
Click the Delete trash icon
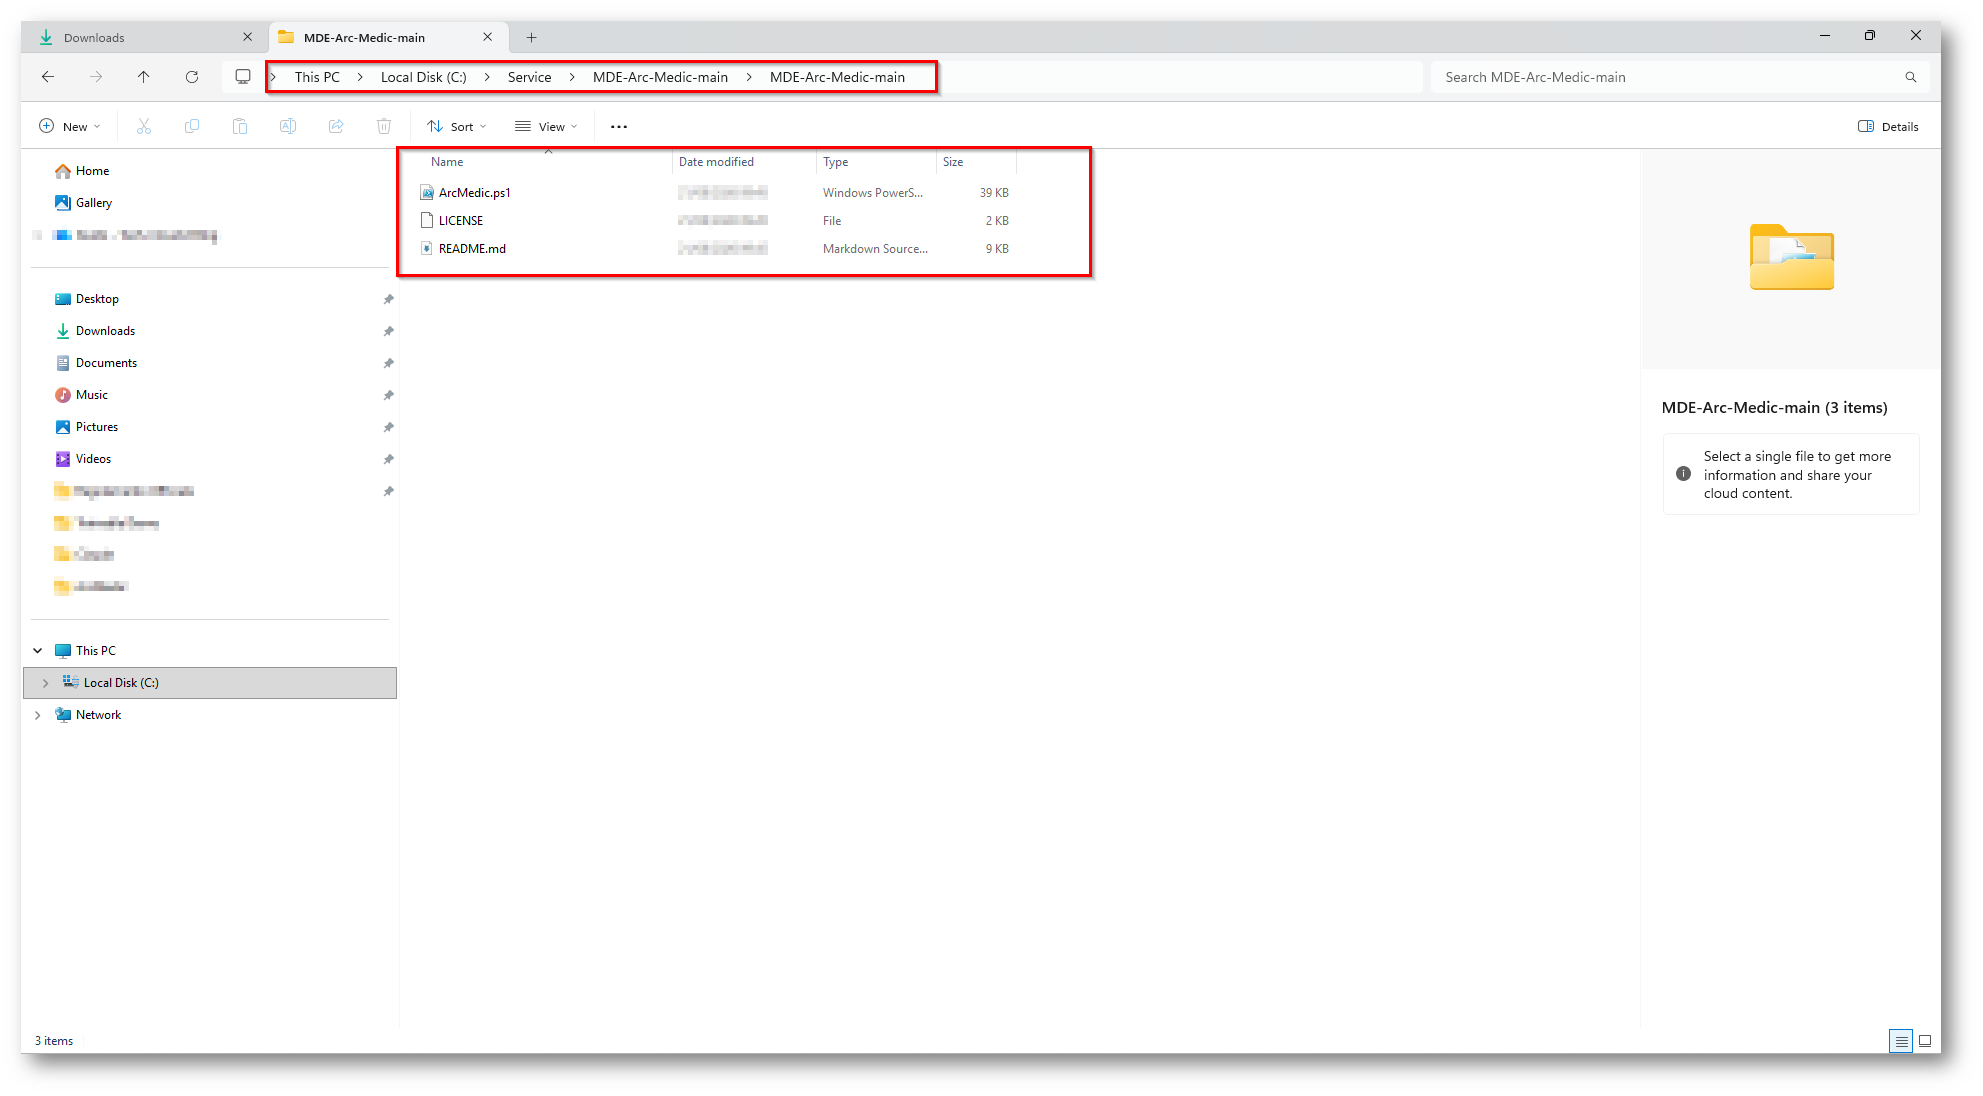tap(384, 126)
